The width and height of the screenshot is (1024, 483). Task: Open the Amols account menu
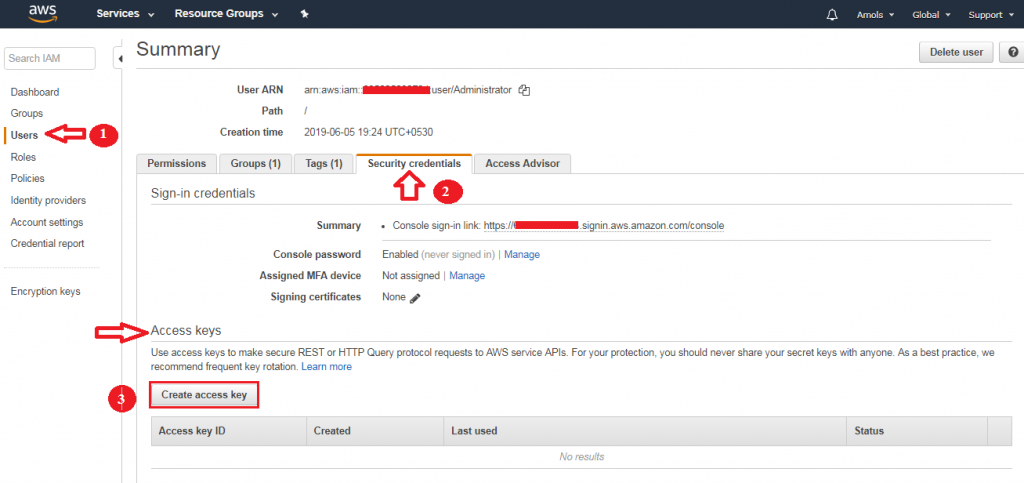coord(875,14)
